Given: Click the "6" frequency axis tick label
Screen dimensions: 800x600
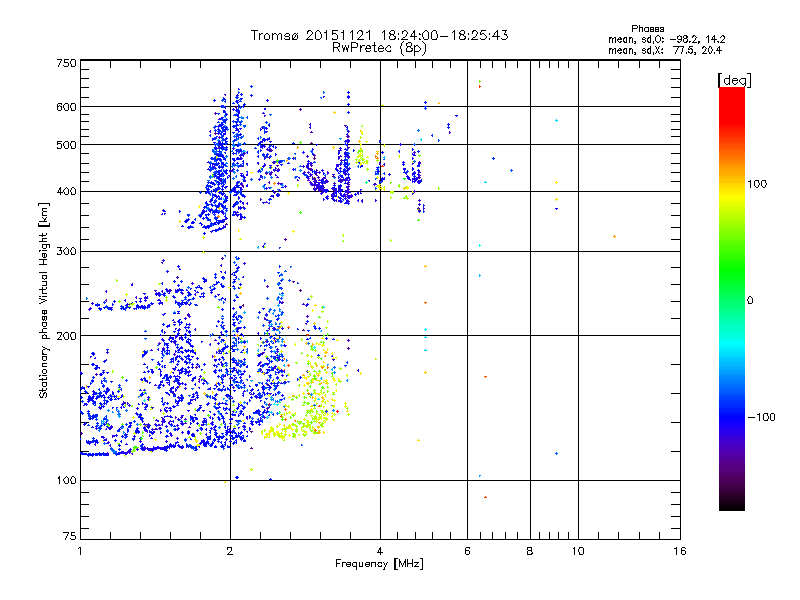Looking at the screenshot, I should [x=467, y=551].
